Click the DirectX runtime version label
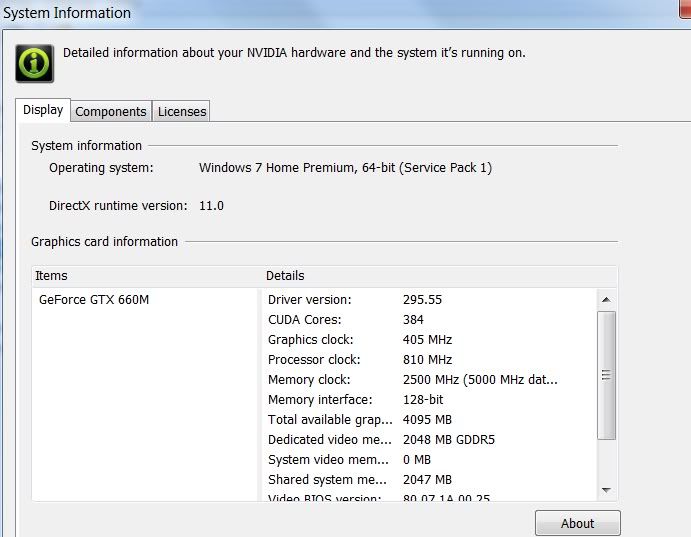This screenshot has width=691, height=537. coord(118,206)
